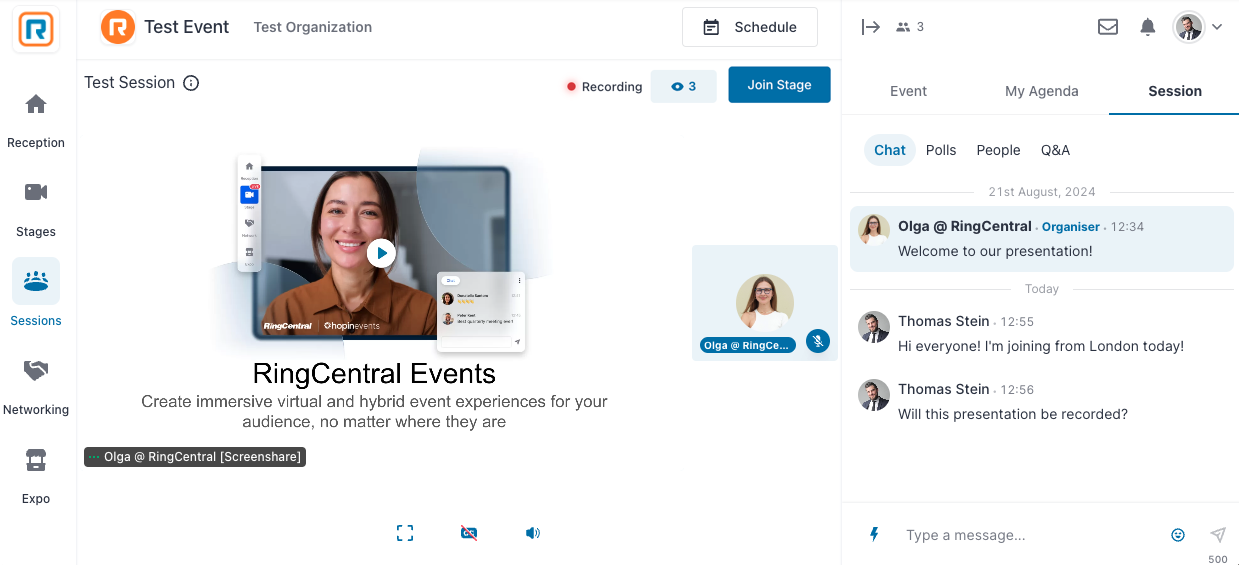Open notifications bell icon
The height and width of the screenshot is (565, 1239).
point(1148,27)
